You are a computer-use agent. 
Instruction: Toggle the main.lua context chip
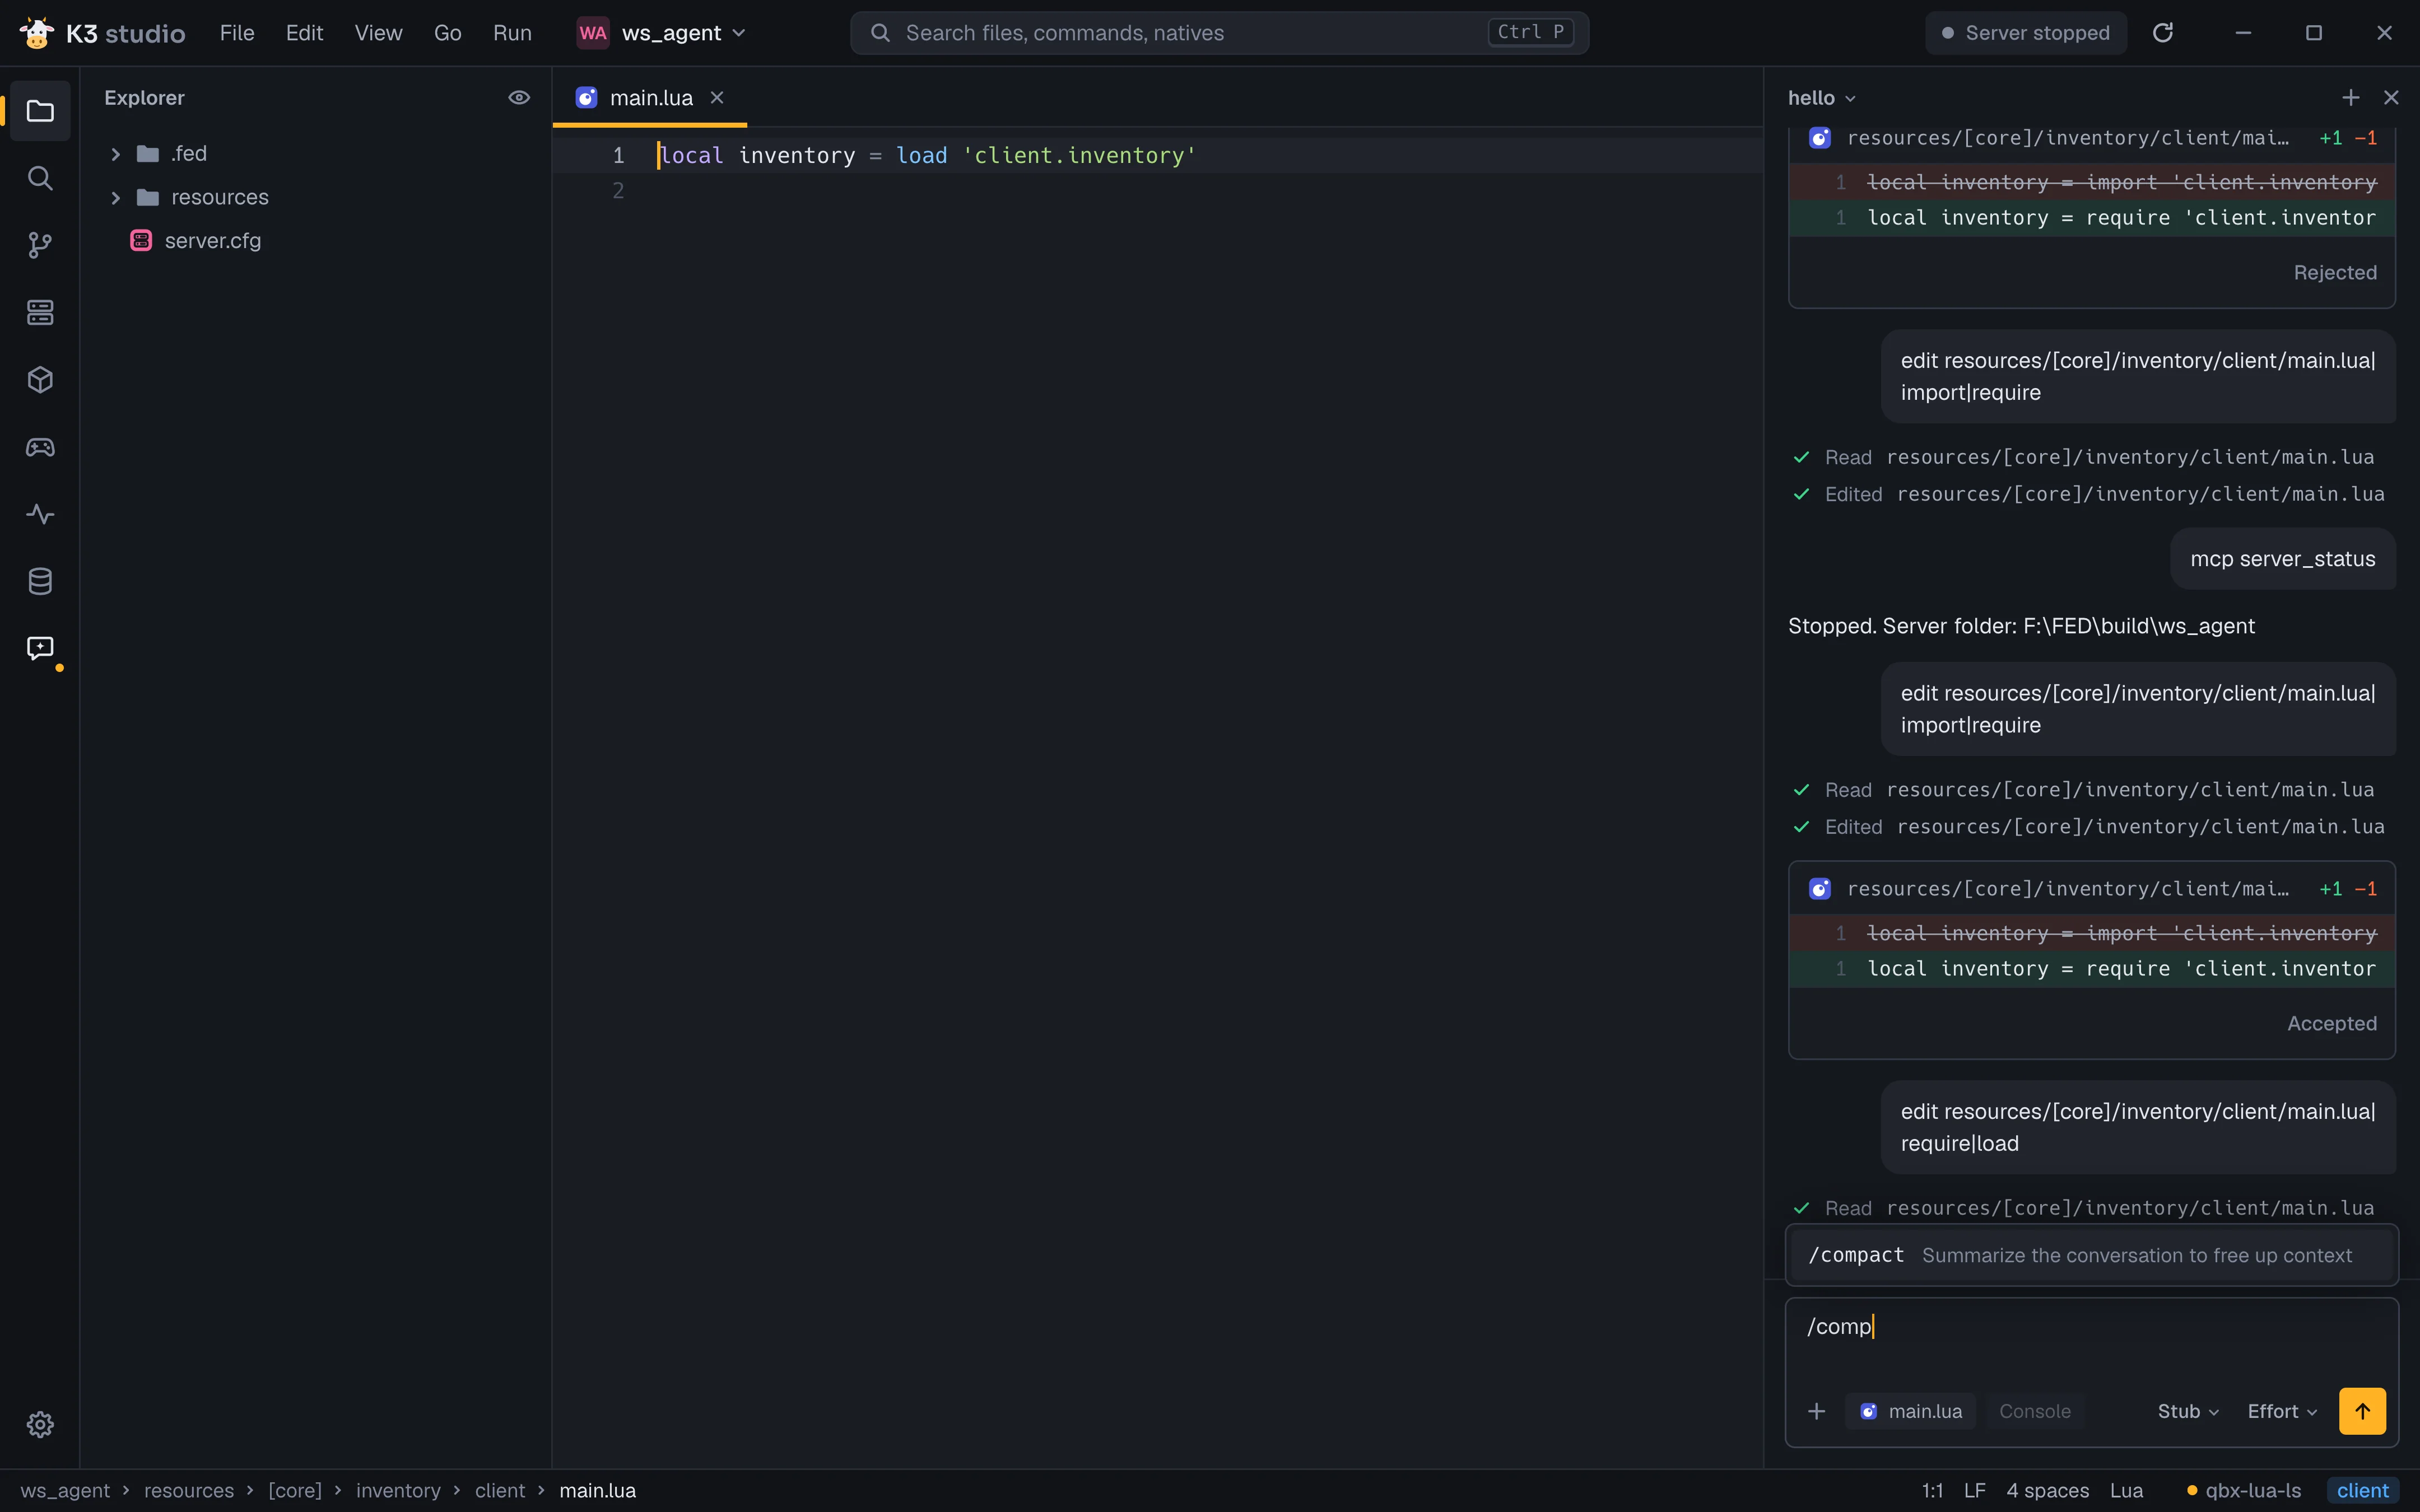[x=1911, y=1411]
